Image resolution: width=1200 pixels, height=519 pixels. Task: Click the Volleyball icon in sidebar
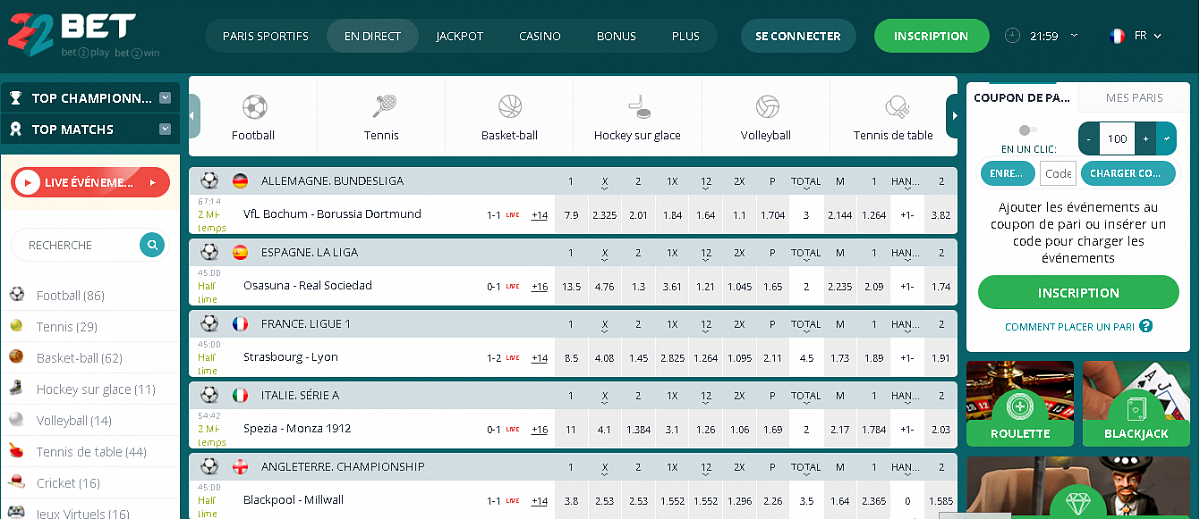click(17, 420)
